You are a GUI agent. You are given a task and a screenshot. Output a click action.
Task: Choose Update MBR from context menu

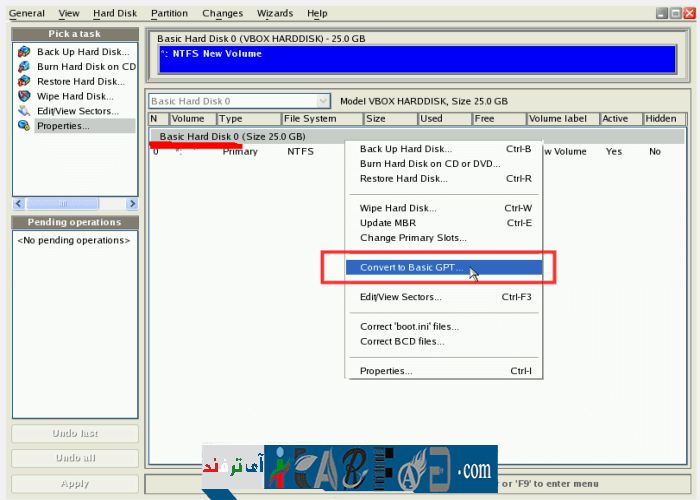[x=391, y=223]
